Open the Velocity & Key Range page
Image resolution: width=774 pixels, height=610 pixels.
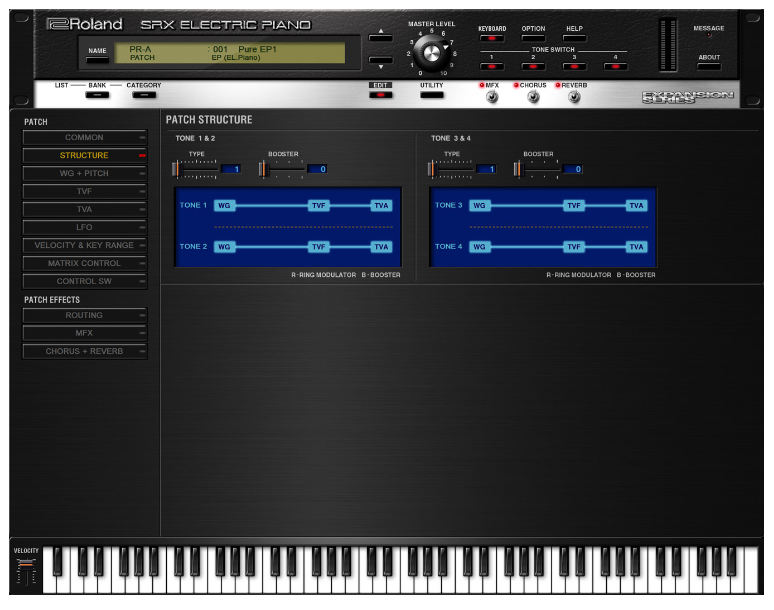coord(84,245)
